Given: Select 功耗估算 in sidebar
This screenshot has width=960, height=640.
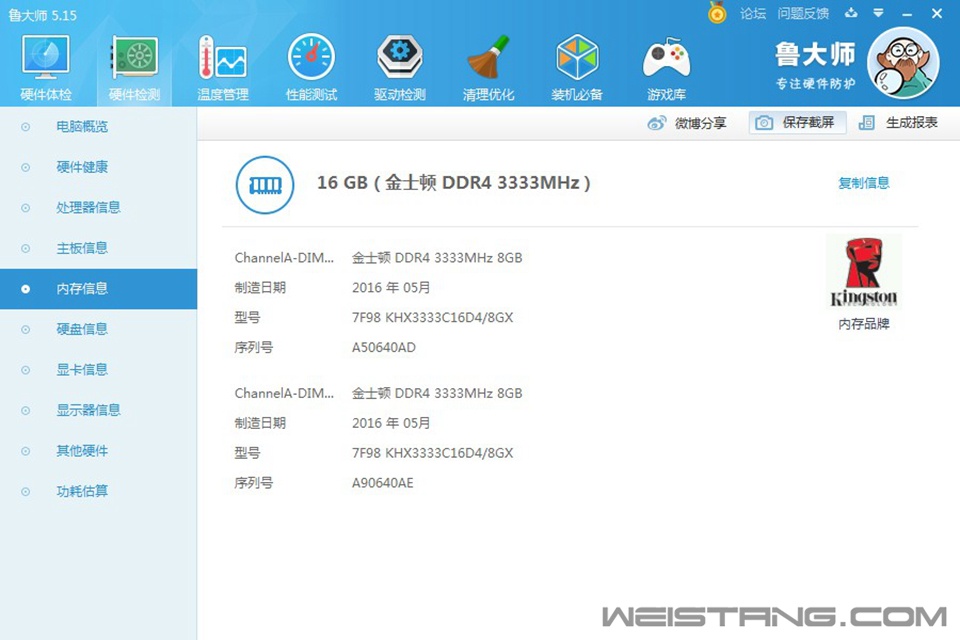Looking at the screenshot, I should tap(99, 491).
